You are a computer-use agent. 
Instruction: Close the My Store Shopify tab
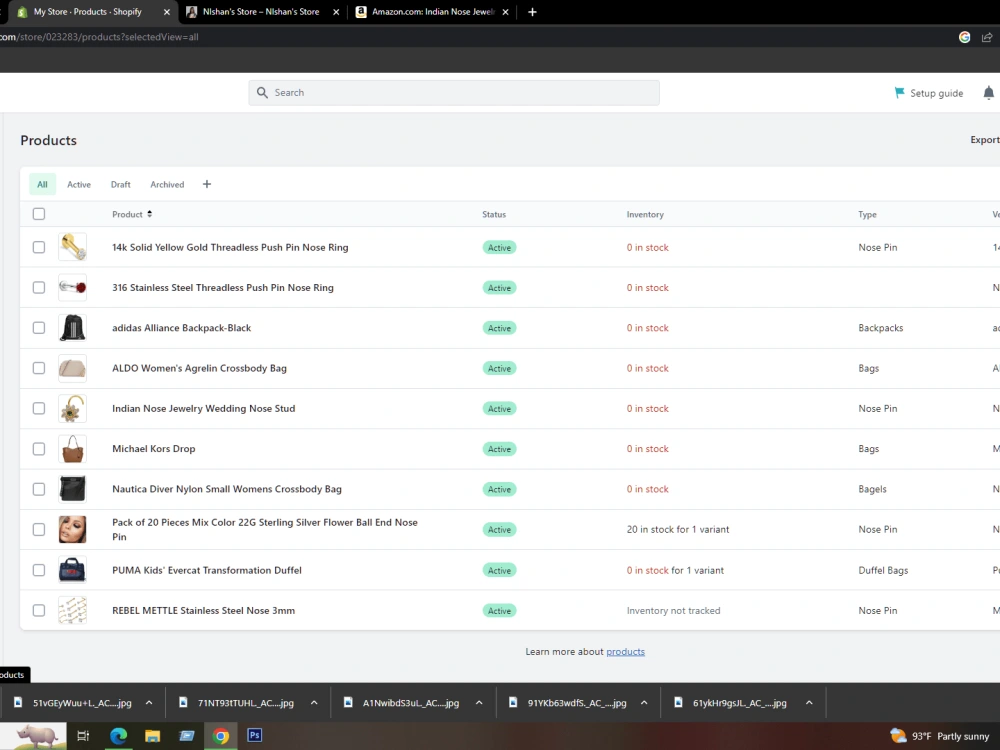[x=166, y=12]
